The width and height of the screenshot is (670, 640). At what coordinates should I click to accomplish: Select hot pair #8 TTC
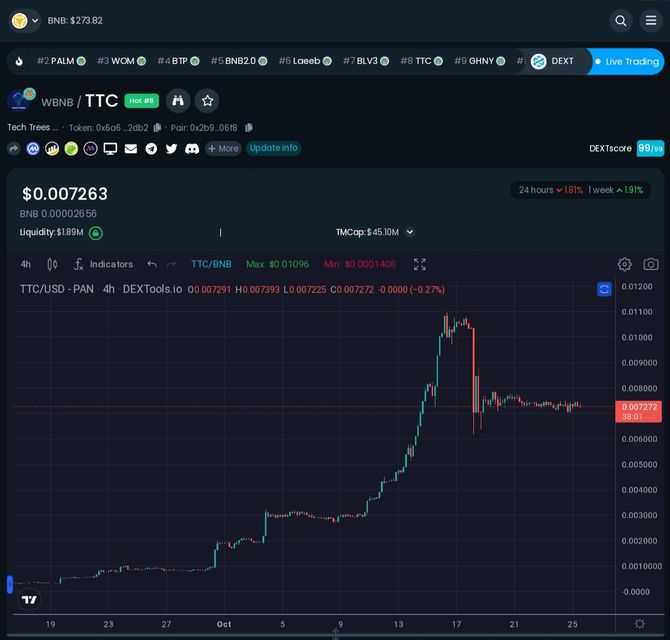tap(421, 61)
